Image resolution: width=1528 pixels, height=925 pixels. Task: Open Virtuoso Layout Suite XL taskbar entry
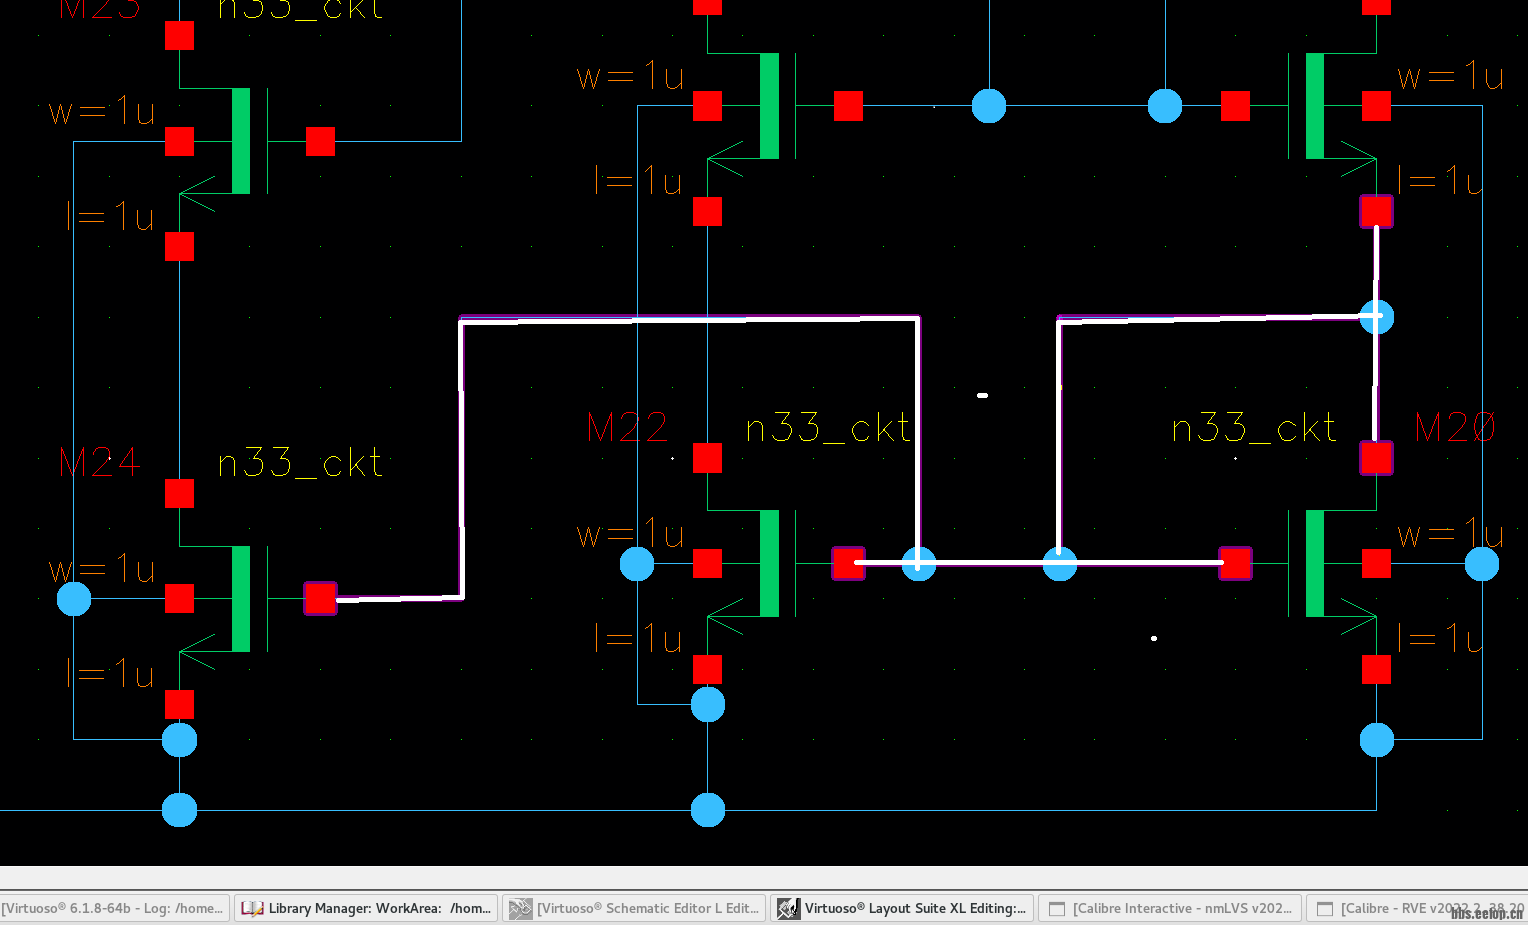coord(902,908)
